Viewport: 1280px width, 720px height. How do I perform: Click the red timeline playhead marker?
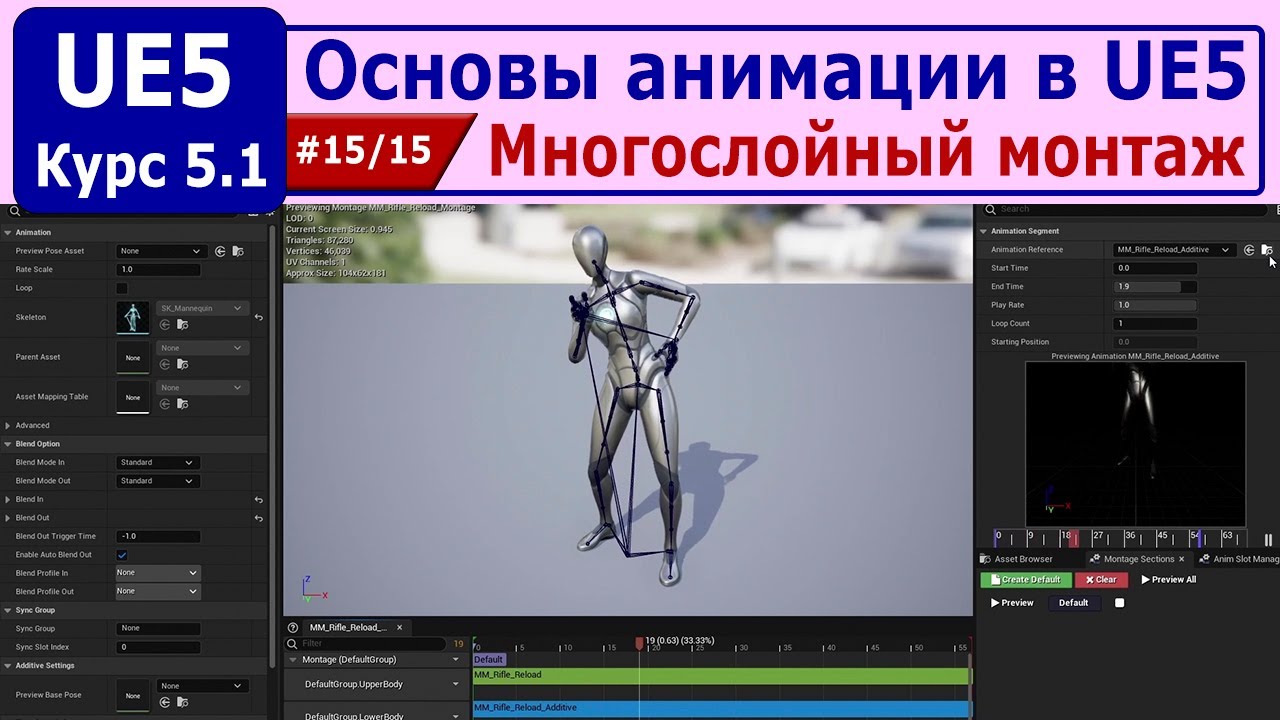tap(639, 644)
